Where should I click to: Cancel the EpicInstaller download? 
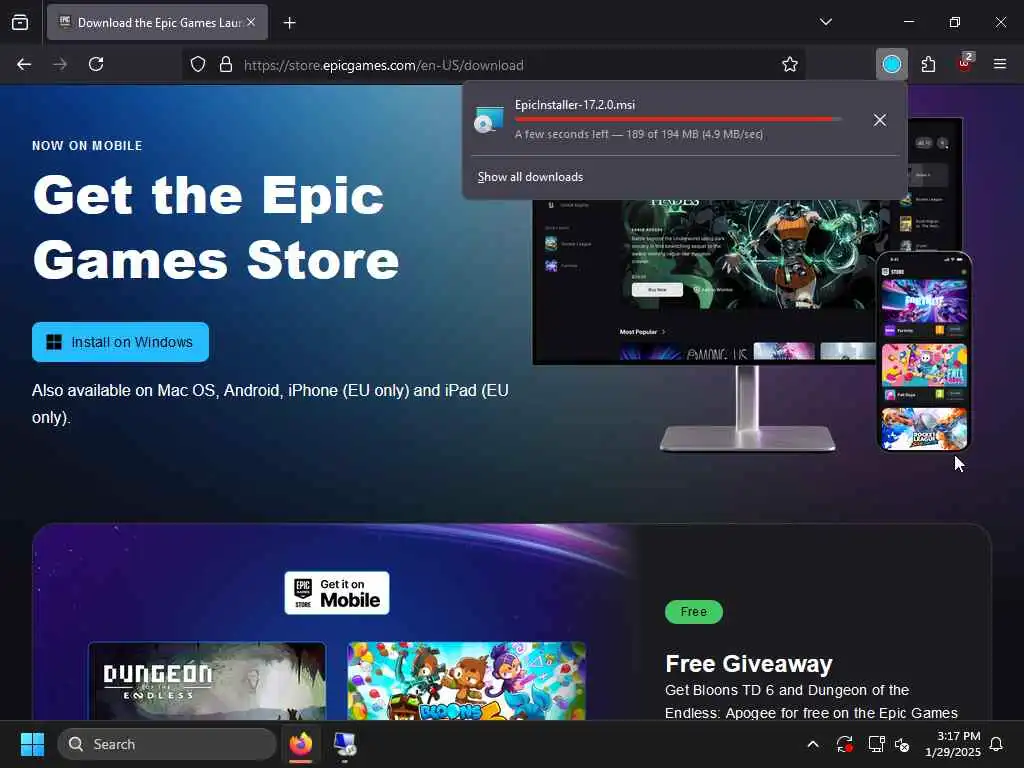880,120
